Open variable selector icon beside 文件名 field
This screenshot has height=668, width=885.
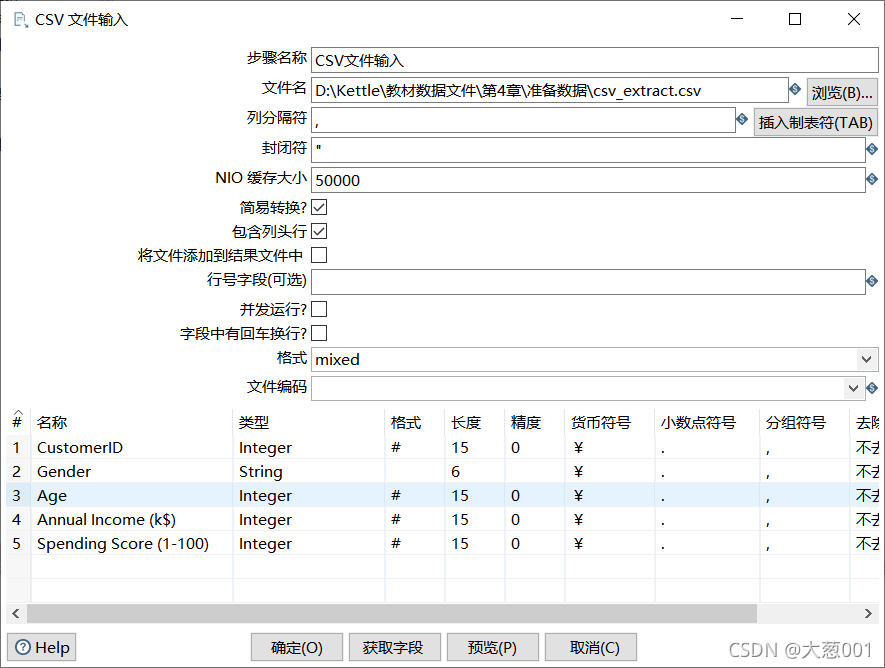click(796, 90)
